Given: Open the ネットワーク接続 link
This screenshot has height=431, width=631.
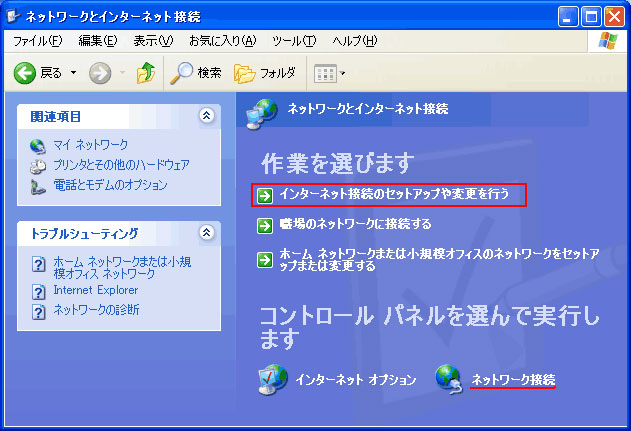Looking at the screenshot, I should click(513, 379).
